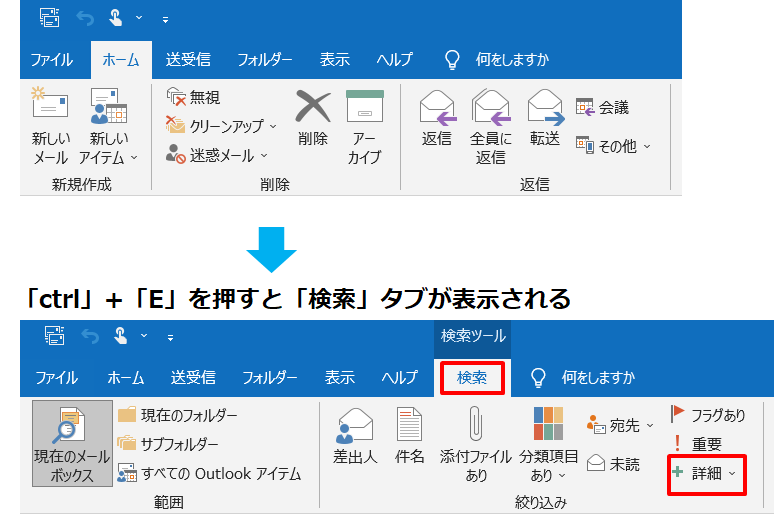The height and width of the screenshot is (518, 774).
Task: Open ヘルプ tab in search ribbon window
Action: tap(400, 378)
